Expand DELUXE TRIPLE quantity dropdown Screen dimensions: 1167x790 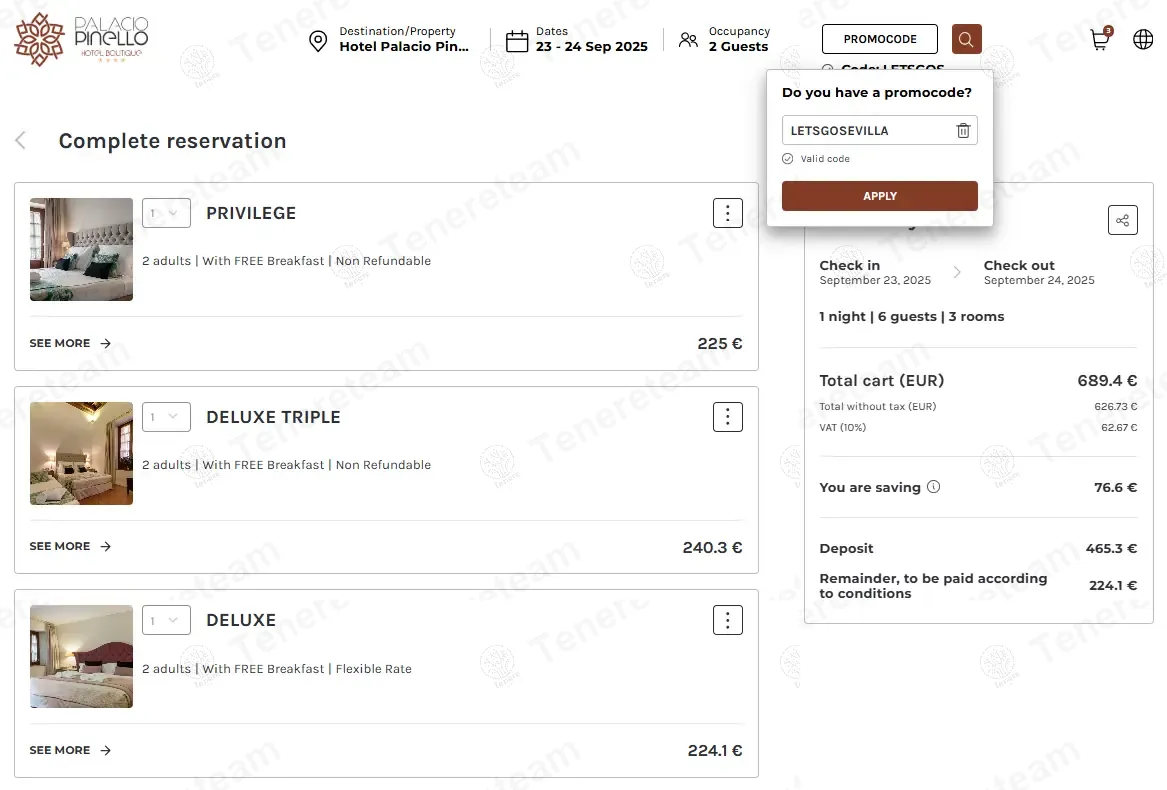click(167, 417)
